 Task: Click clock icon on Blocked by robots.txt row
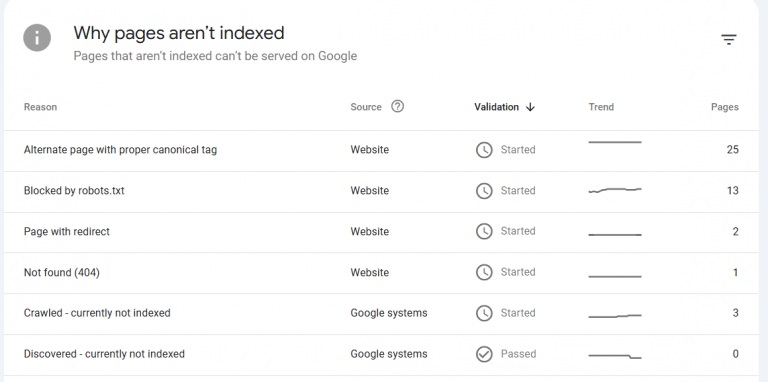pos(484,191)
